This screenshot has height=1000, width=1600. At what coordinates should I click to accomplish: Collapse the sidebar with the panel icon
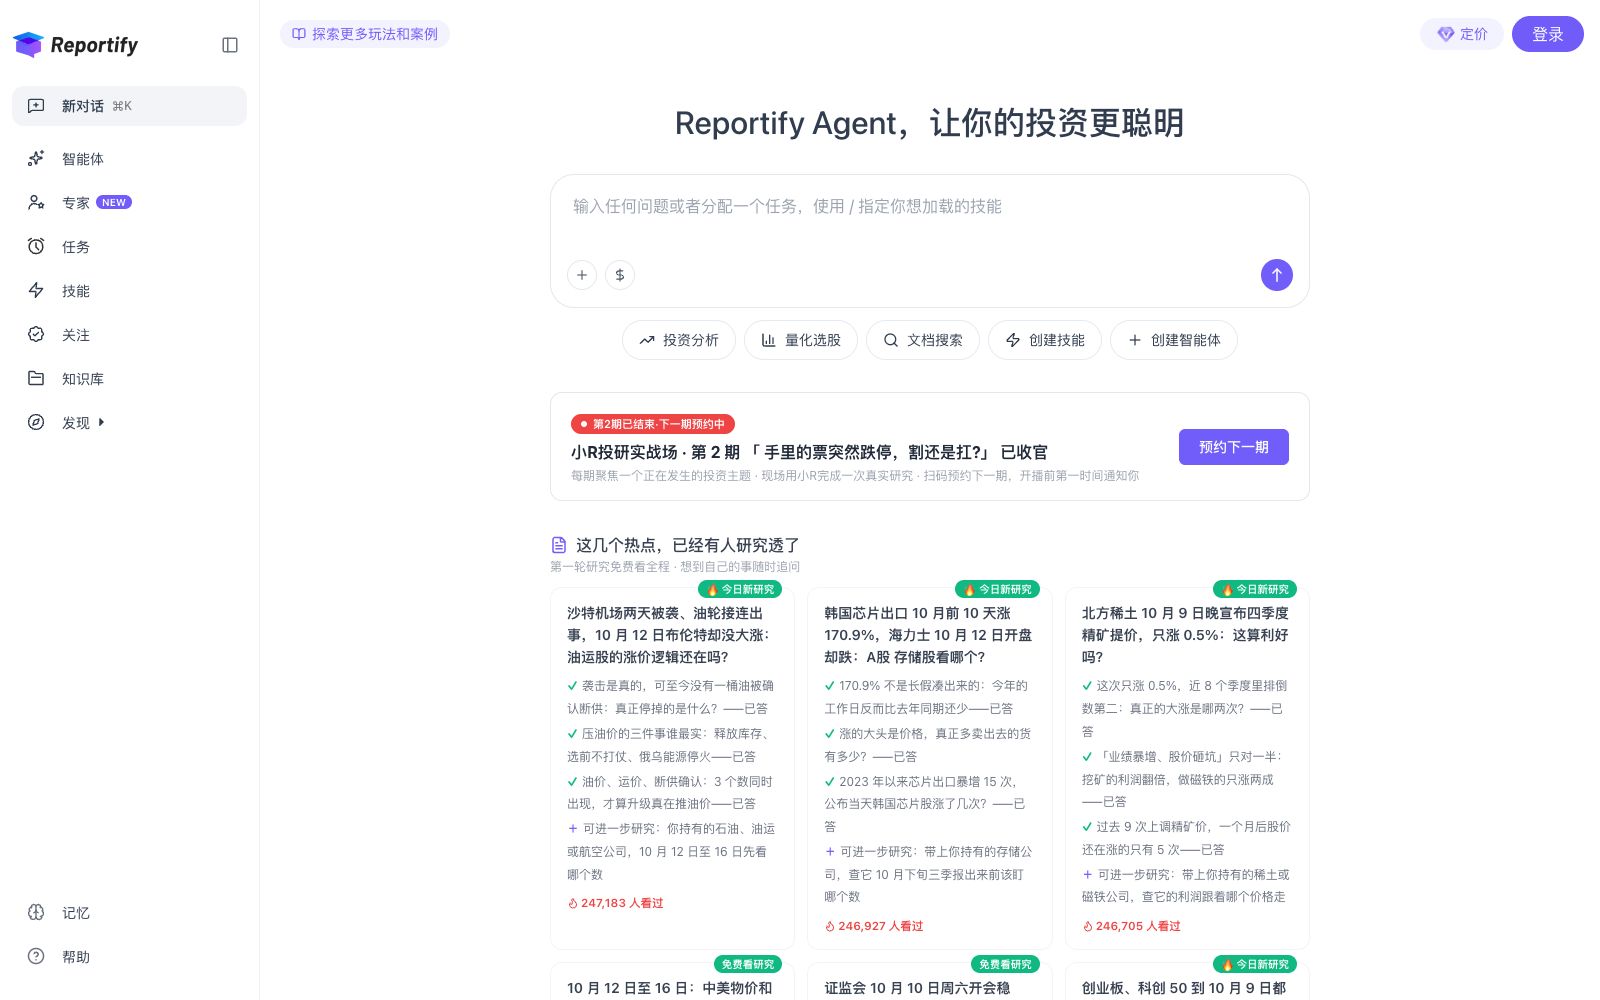tap(230, 45)
